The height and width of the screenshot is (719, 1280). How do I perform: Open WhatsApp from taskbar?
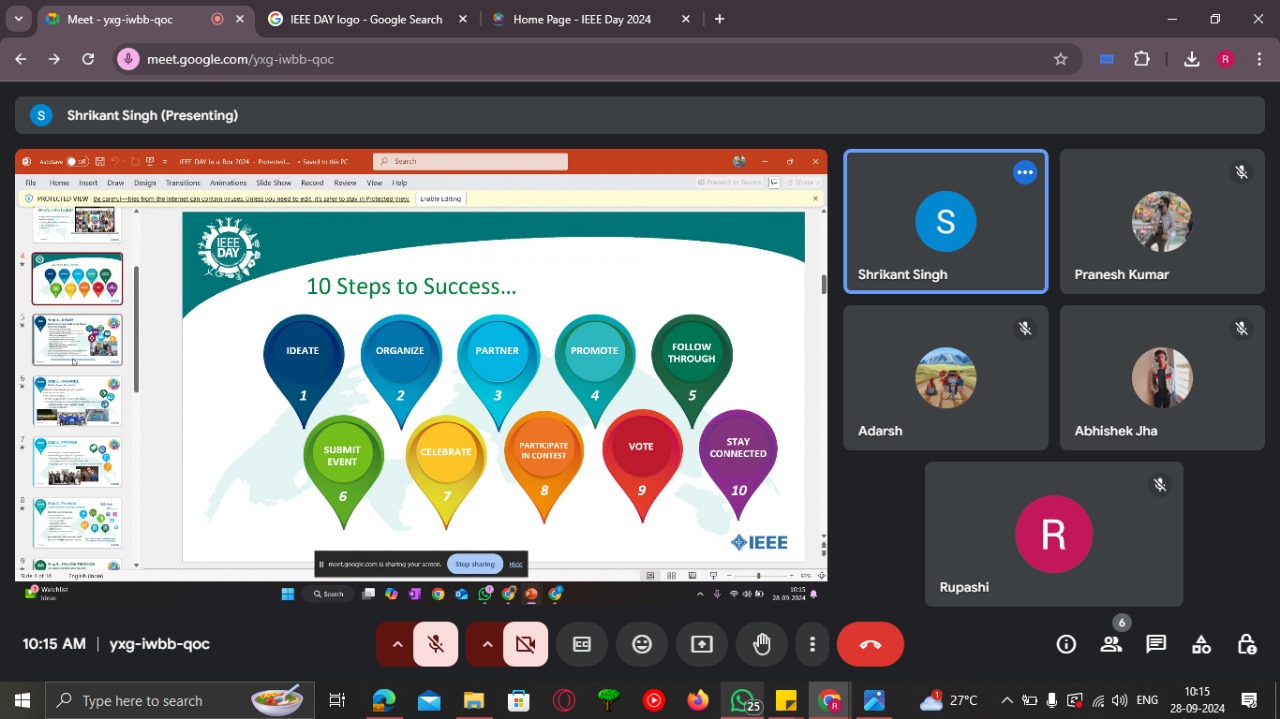coord(744,701)
